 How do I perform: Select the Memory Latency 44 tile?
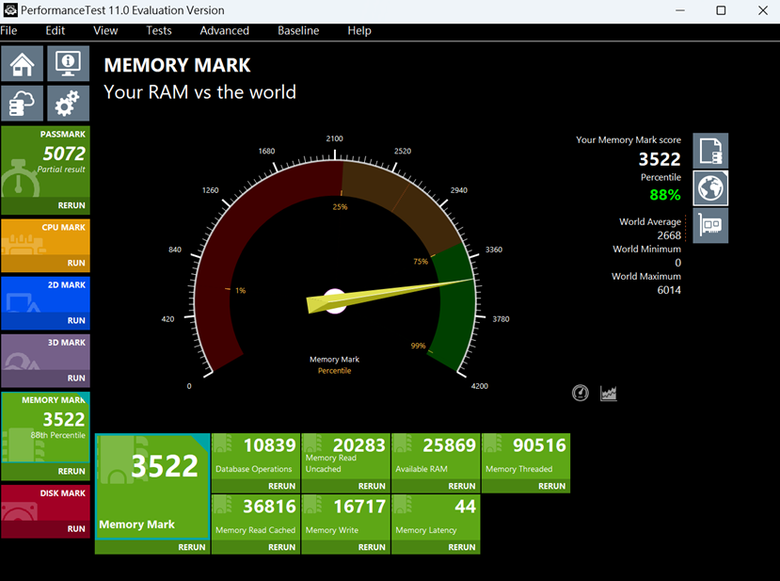pos(436,517)
